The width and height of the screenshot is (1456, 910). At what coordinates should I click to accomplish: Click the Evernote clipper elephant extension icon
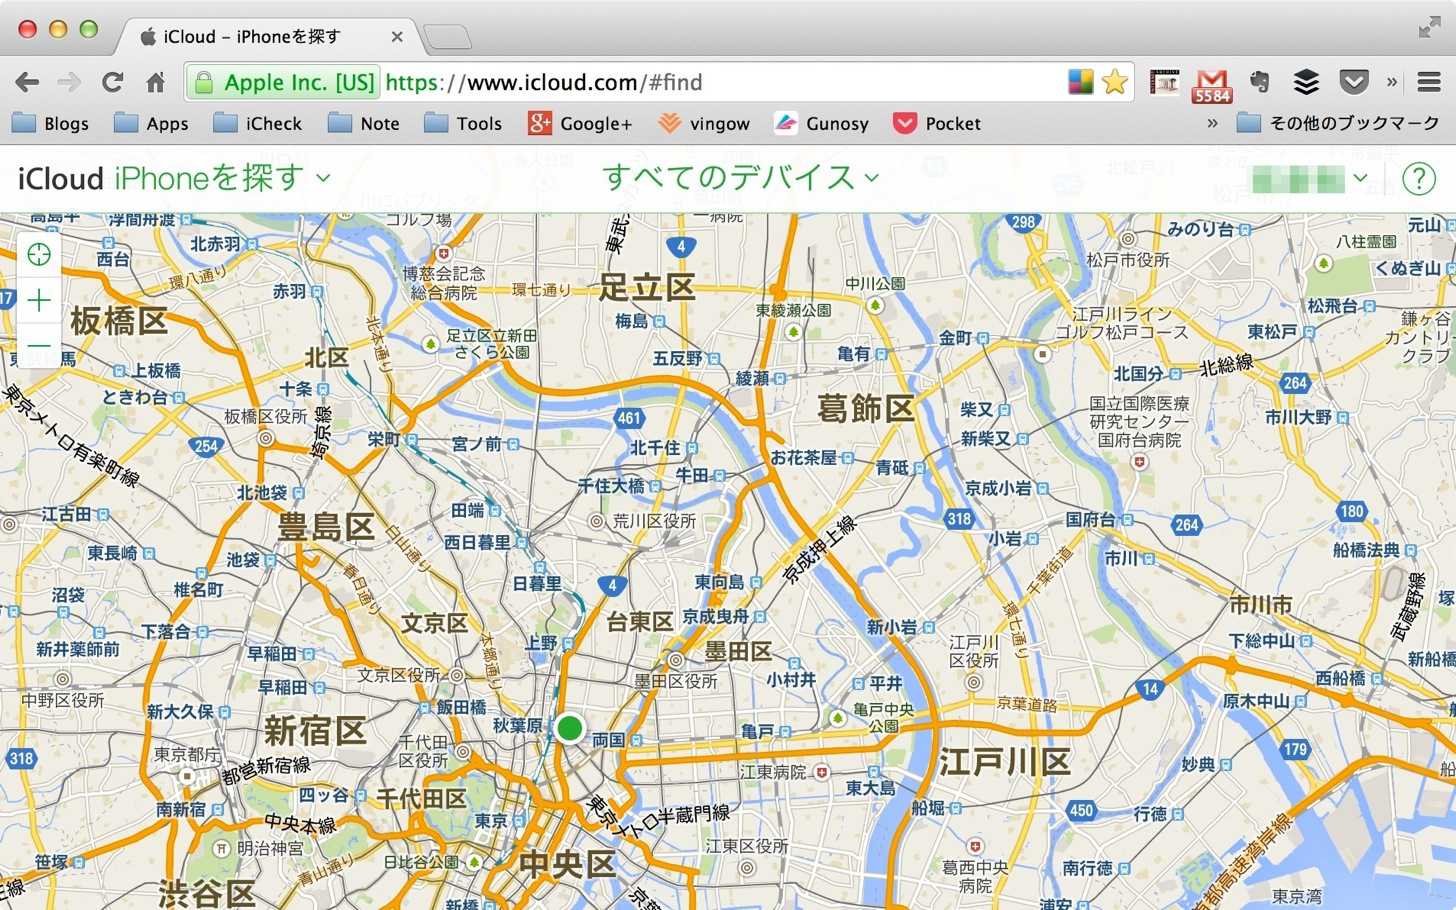coord(1260,82)
